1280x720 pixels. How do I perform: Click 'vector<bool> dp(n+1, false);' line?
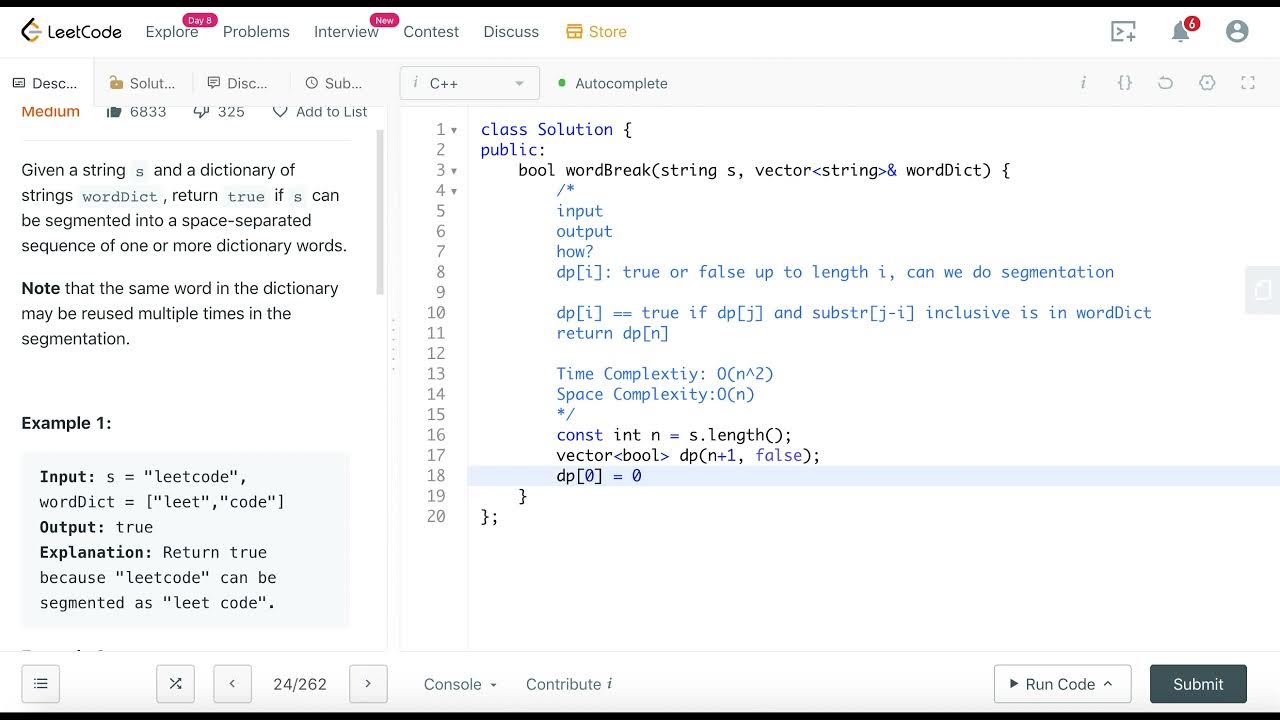tap(688, 455)
